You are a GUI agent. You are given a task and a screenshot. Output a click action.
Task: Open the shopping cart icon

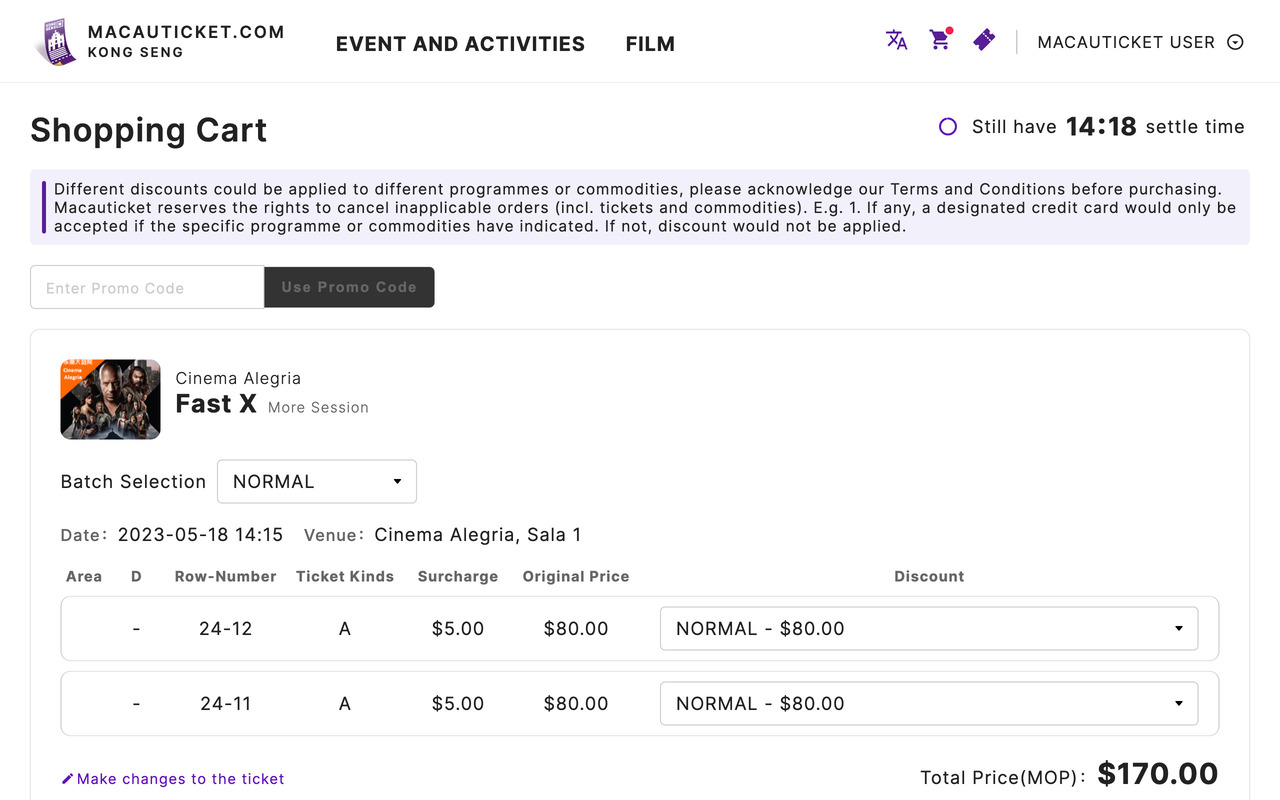point(940,40)
